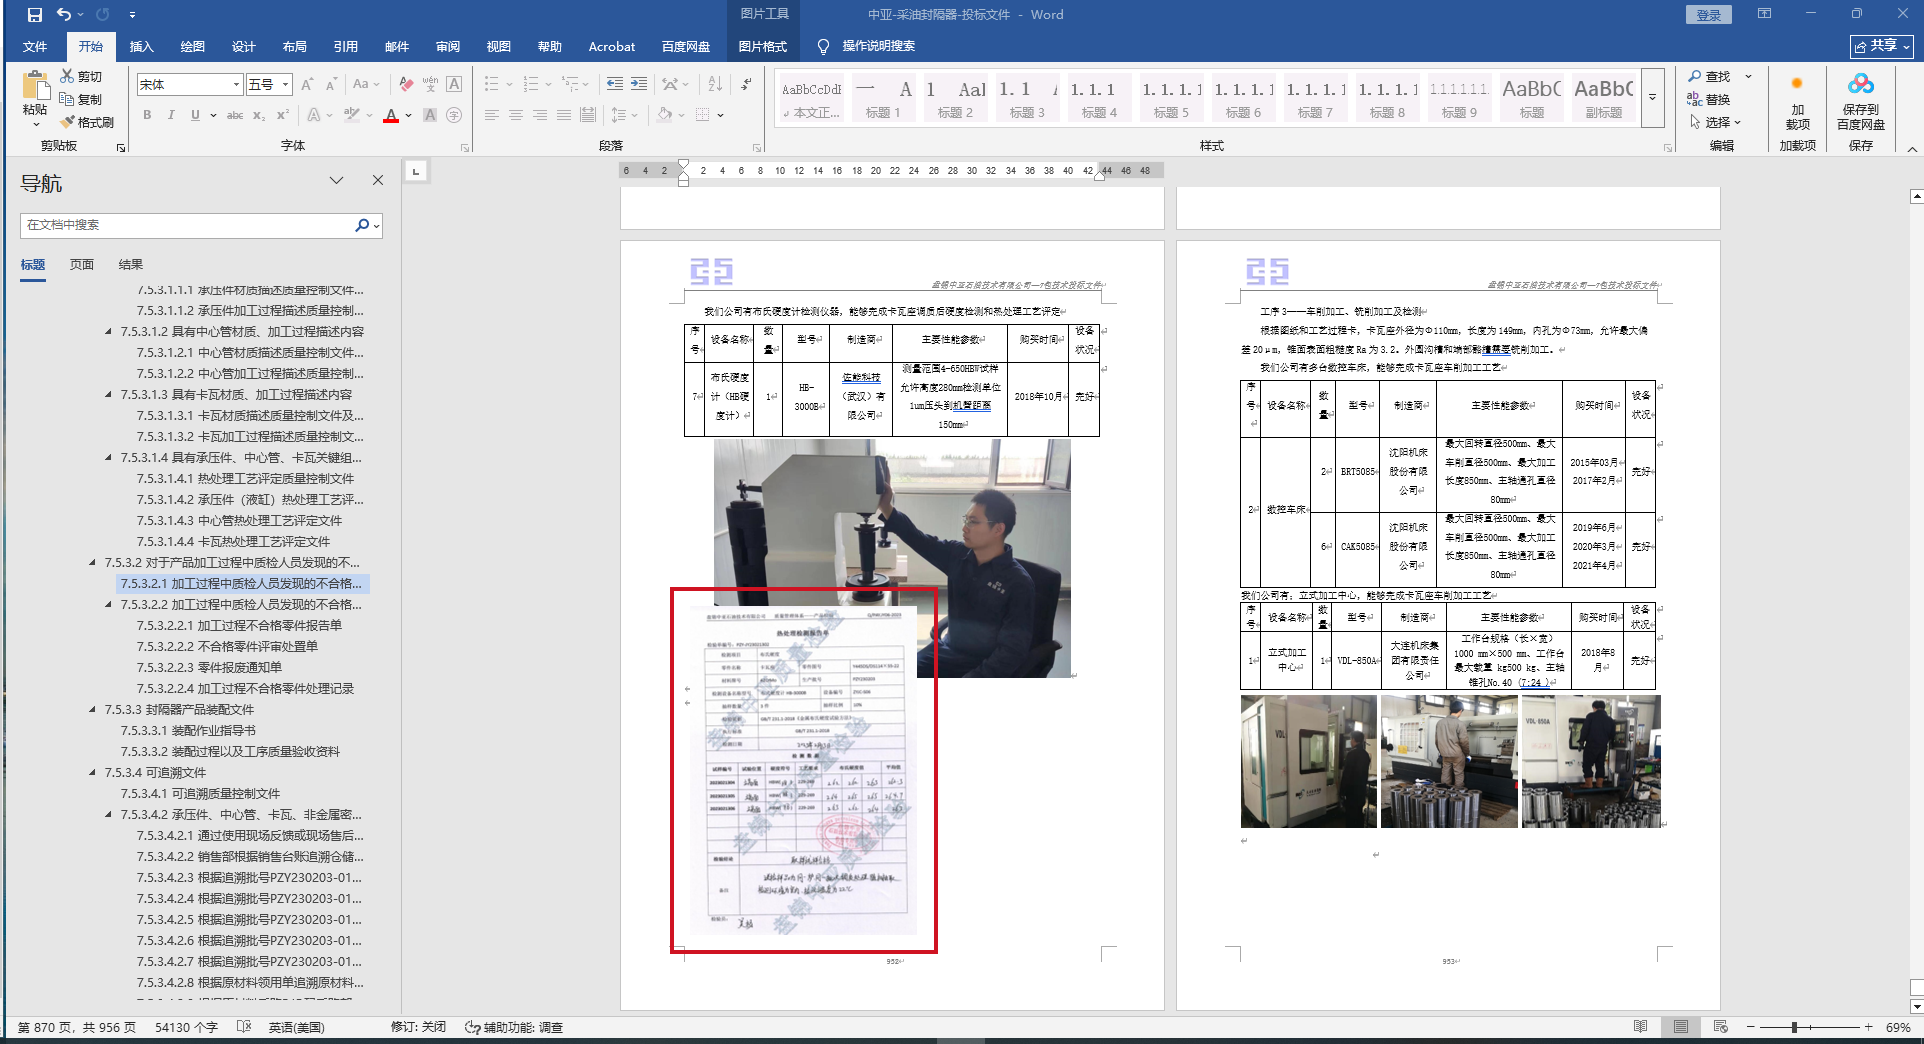Switch to the 页面 tab in navigation pane
The width and height of the screenshot is (1924, 1044).
pos(82,264)
